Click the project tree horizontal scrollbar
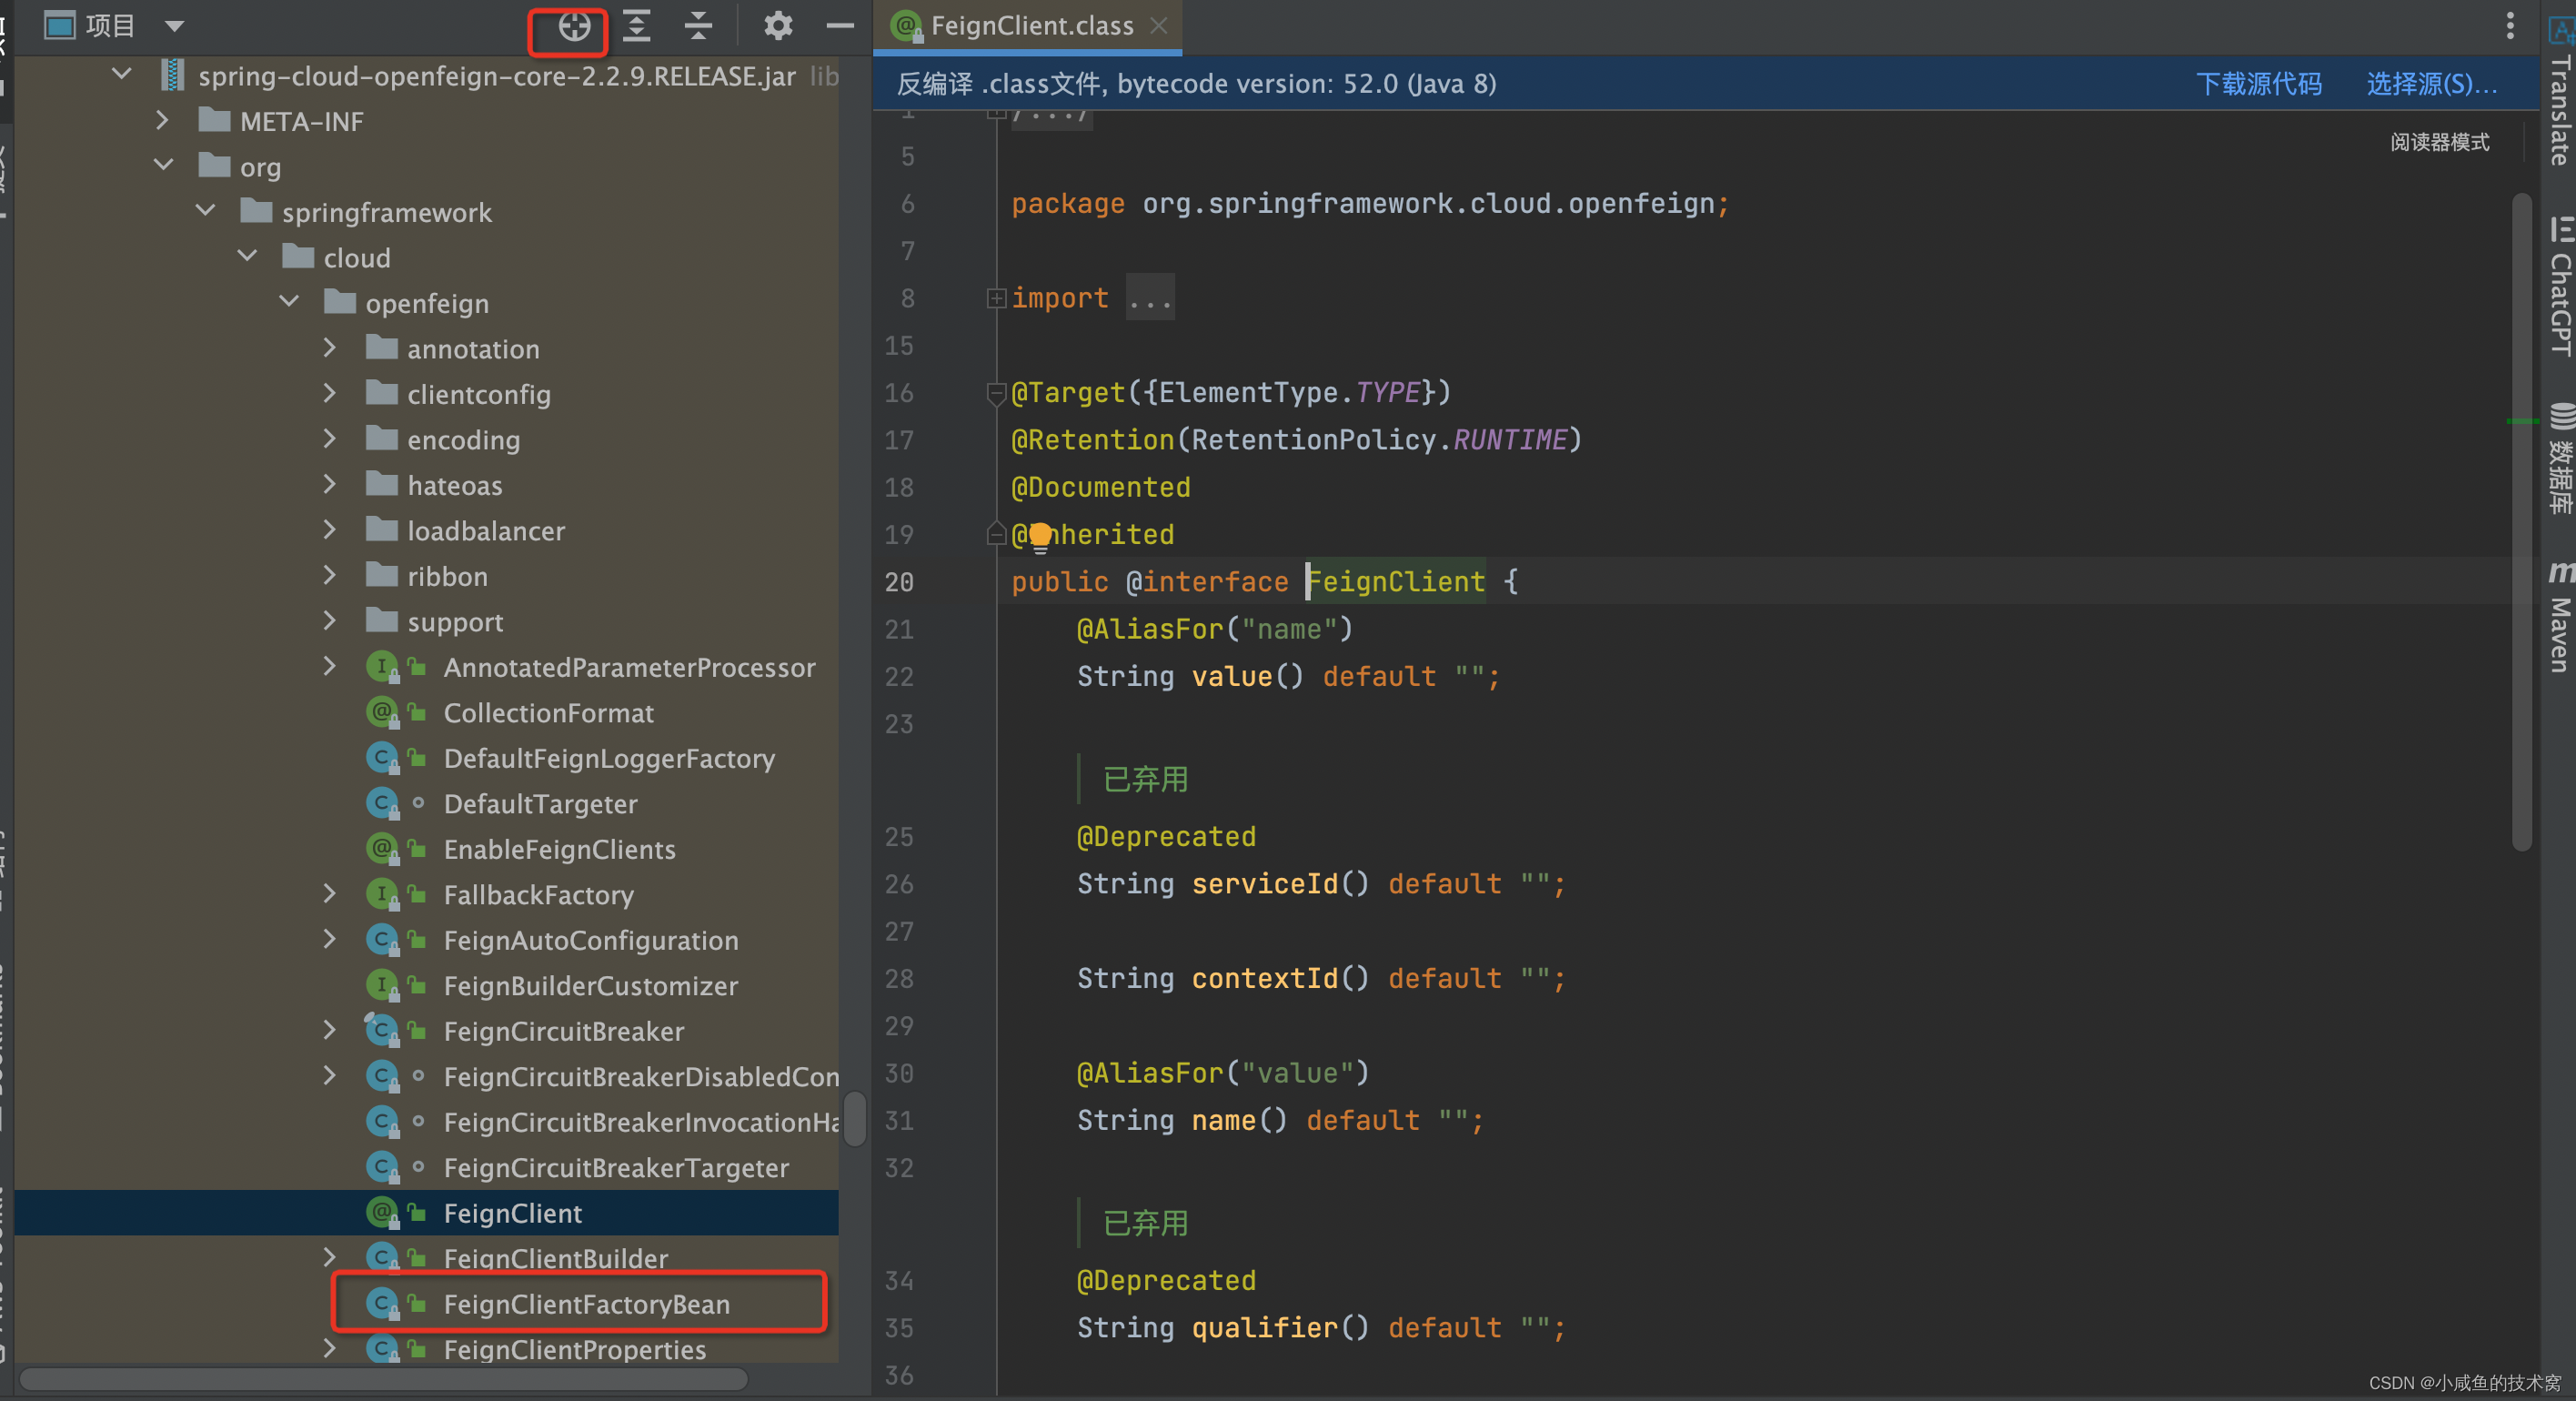The width and height of the screenshot is (2576, 1401). point(383,1380)
